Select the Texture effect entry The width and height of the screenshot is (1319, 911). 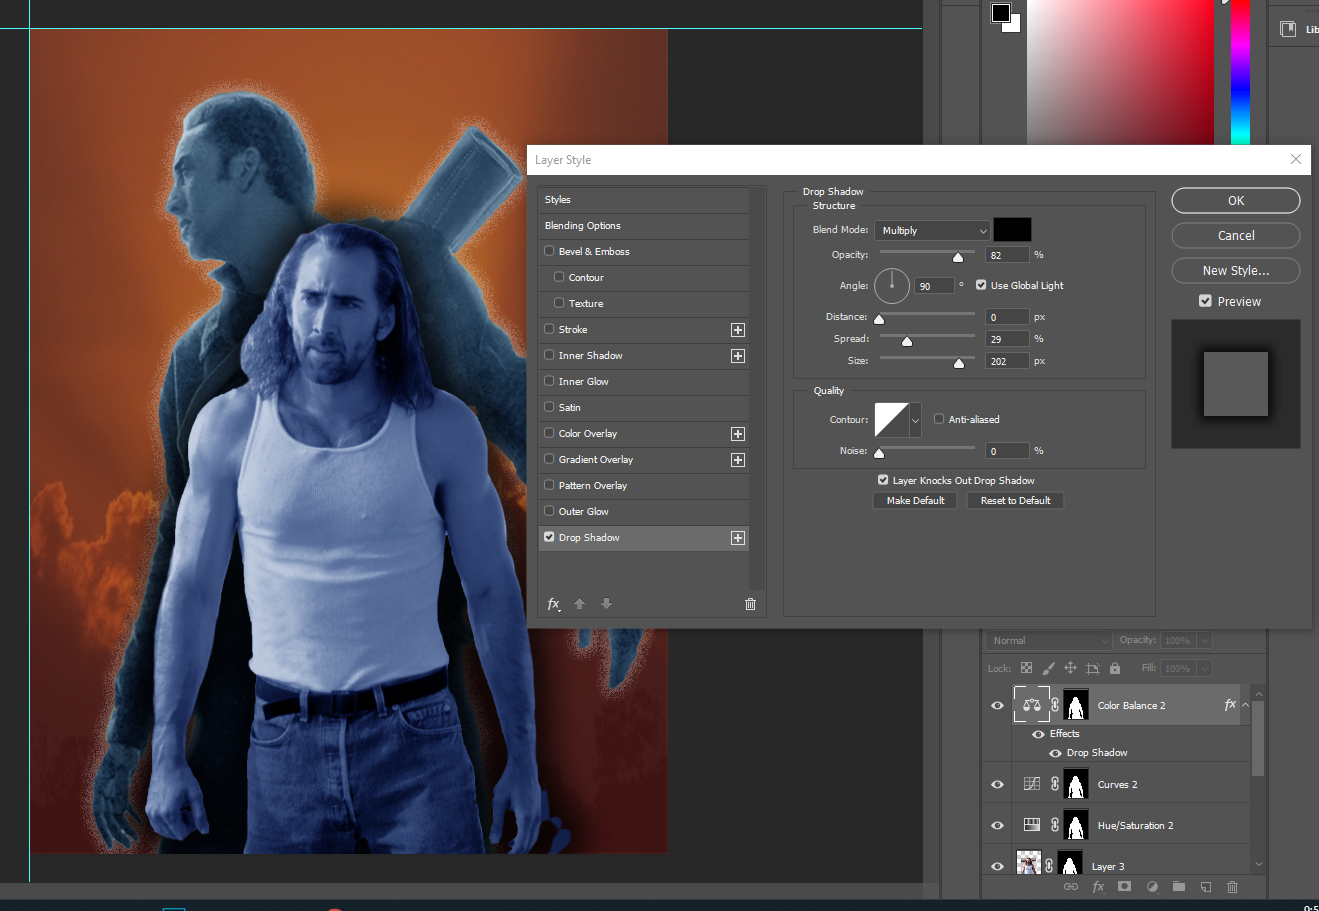click(x=644, y=304)
